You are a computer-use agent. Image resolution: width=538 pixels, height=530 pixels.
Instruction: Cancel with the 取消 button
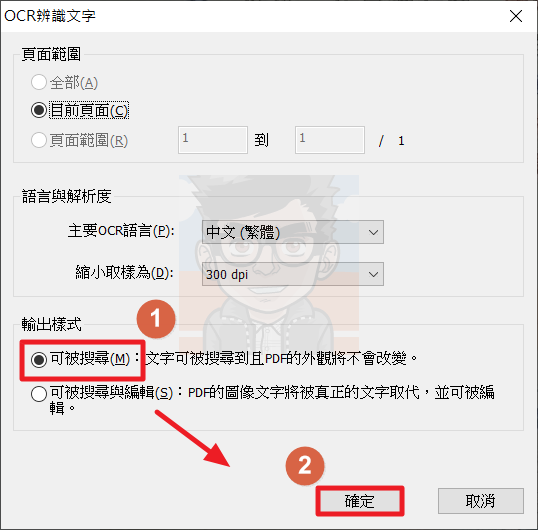481,501
